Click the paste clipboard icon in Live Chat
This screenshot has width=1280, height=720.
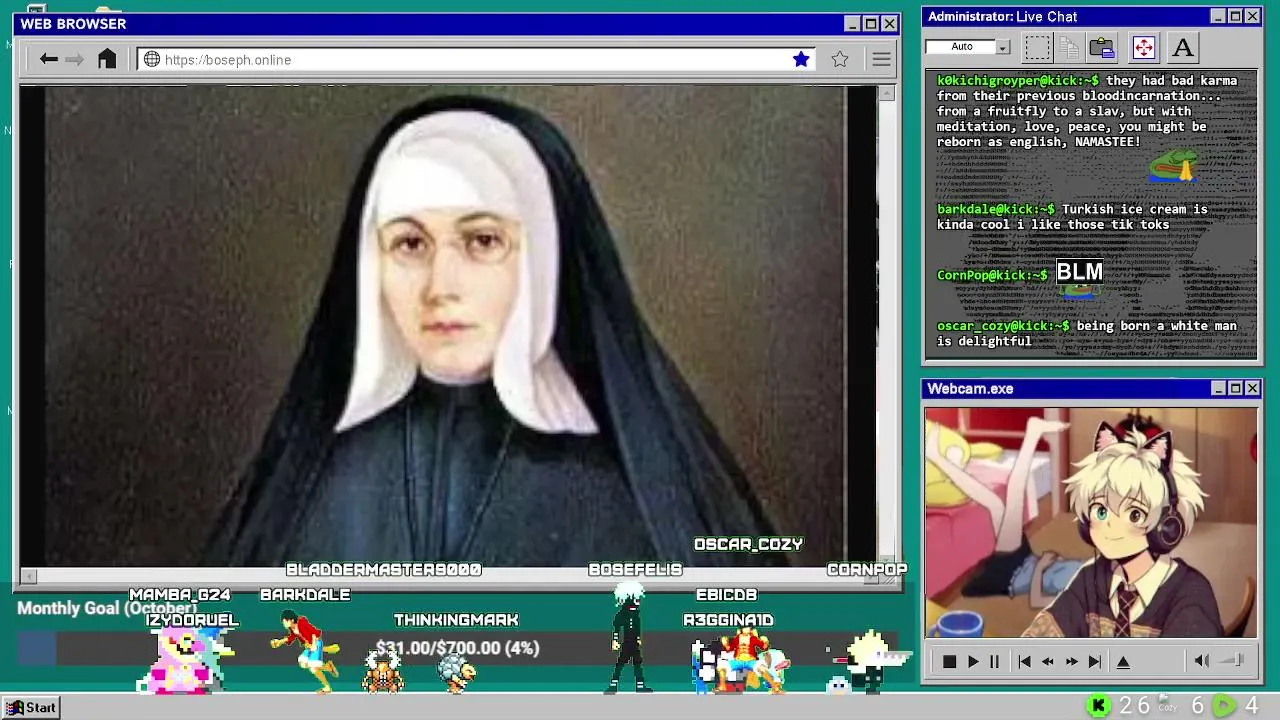point(1102,47)
